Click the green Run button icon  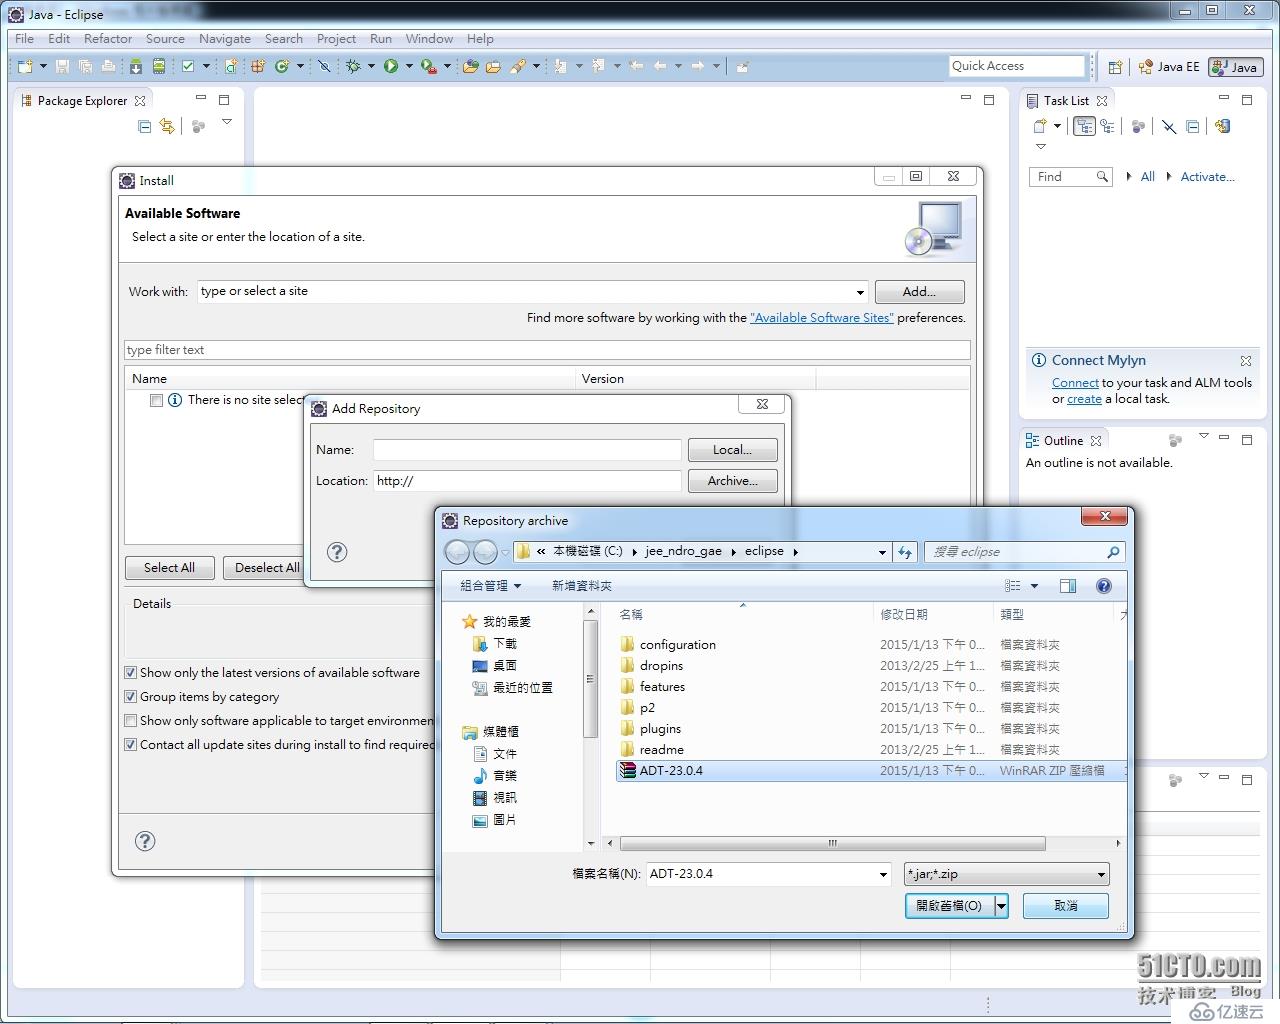(391, 66)
